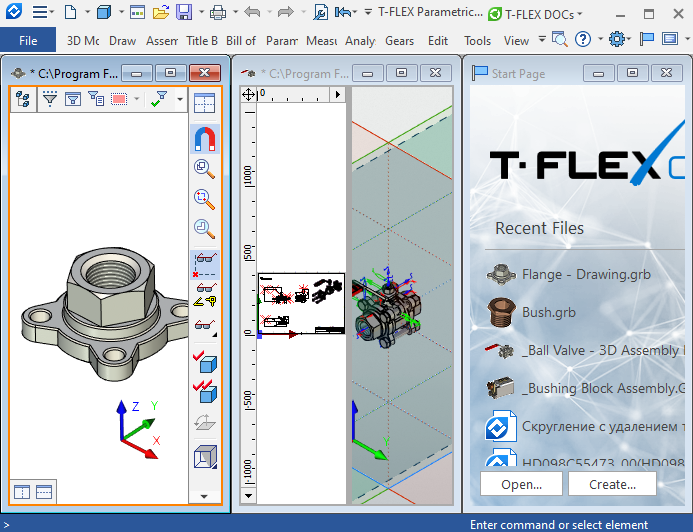The image size is (693, 532).
Task: Click the zoom to selection magnifier icon
Action: (x=205, y=200)
